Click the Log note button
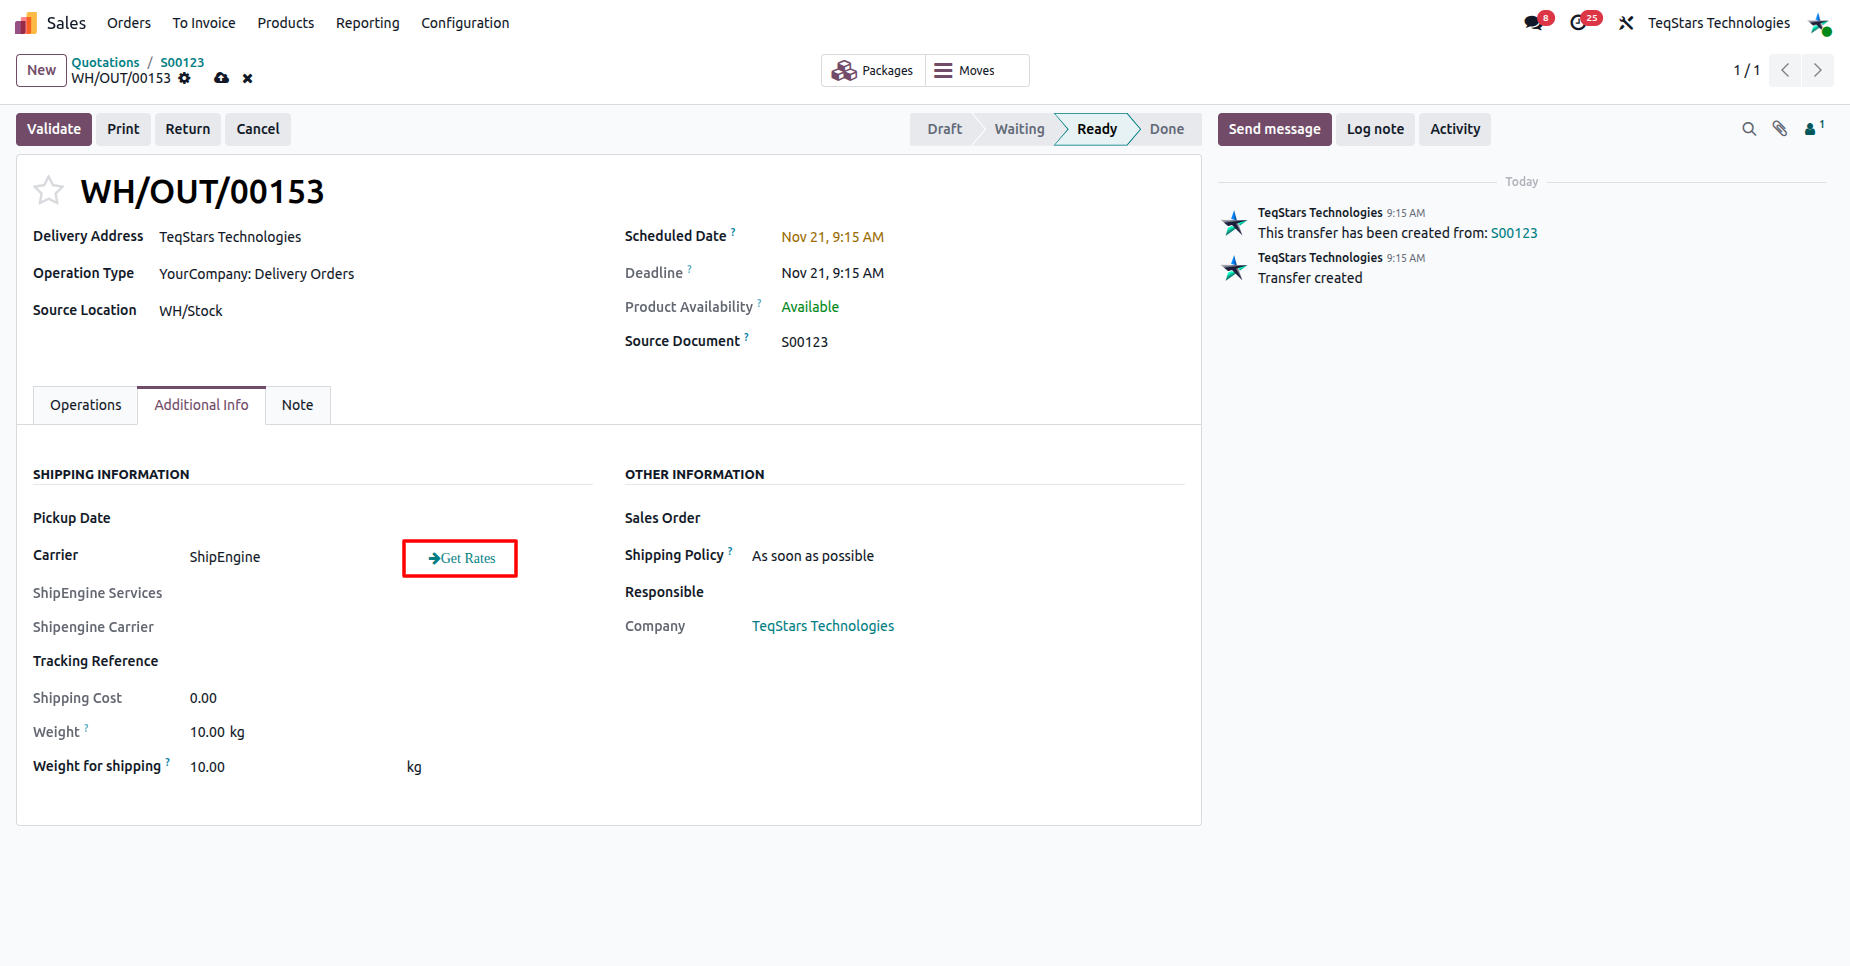The height and width of the screenshot is (966, 1850). 1376,129
